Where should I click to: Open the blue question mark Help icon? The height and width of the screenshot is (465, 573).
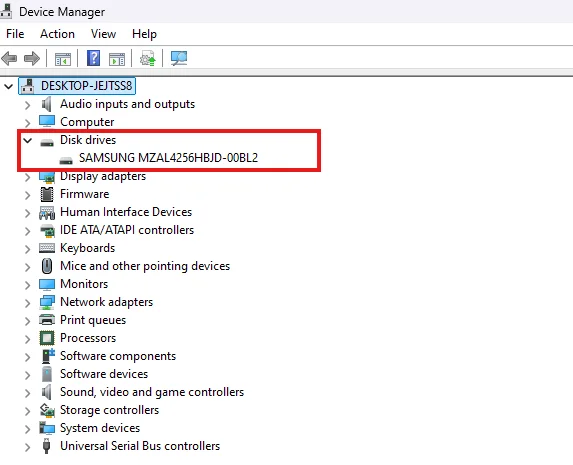coord(94,58)
